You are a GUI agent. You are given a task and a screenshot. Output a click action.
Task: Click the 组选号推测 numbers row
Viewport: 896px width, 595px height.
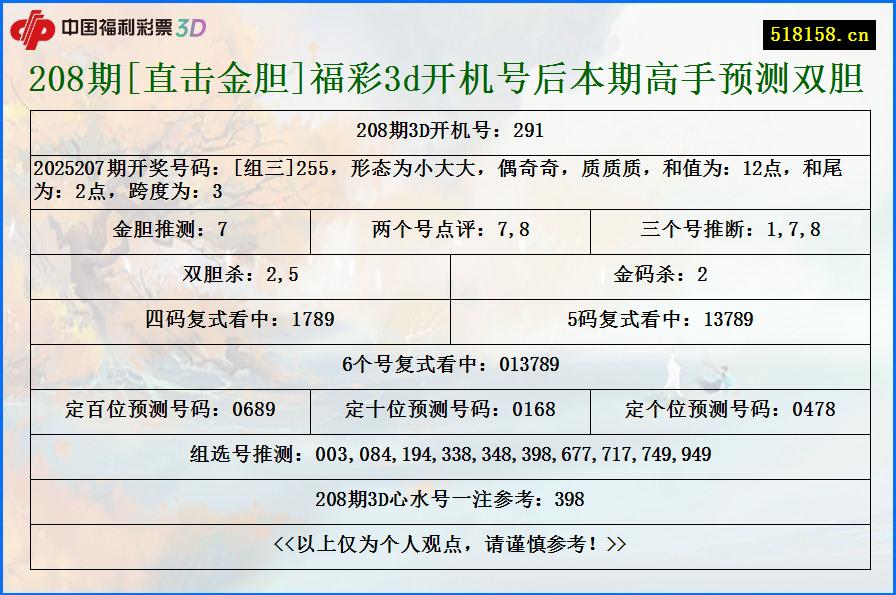[x=446, y=453]
